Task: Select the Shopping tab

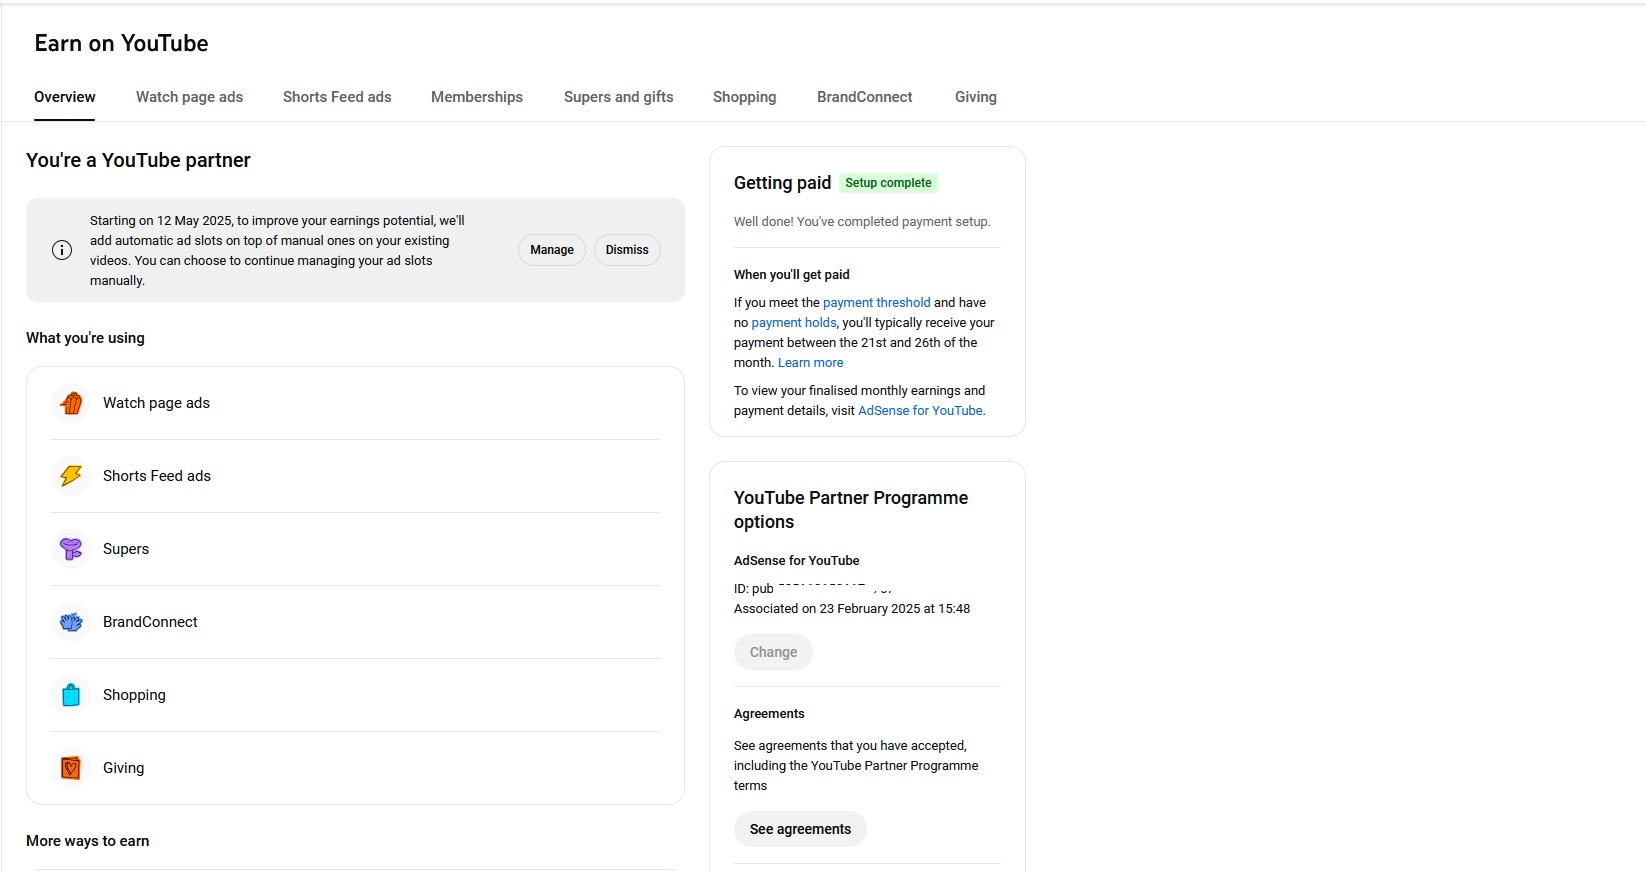Action: tap(745, 97)
